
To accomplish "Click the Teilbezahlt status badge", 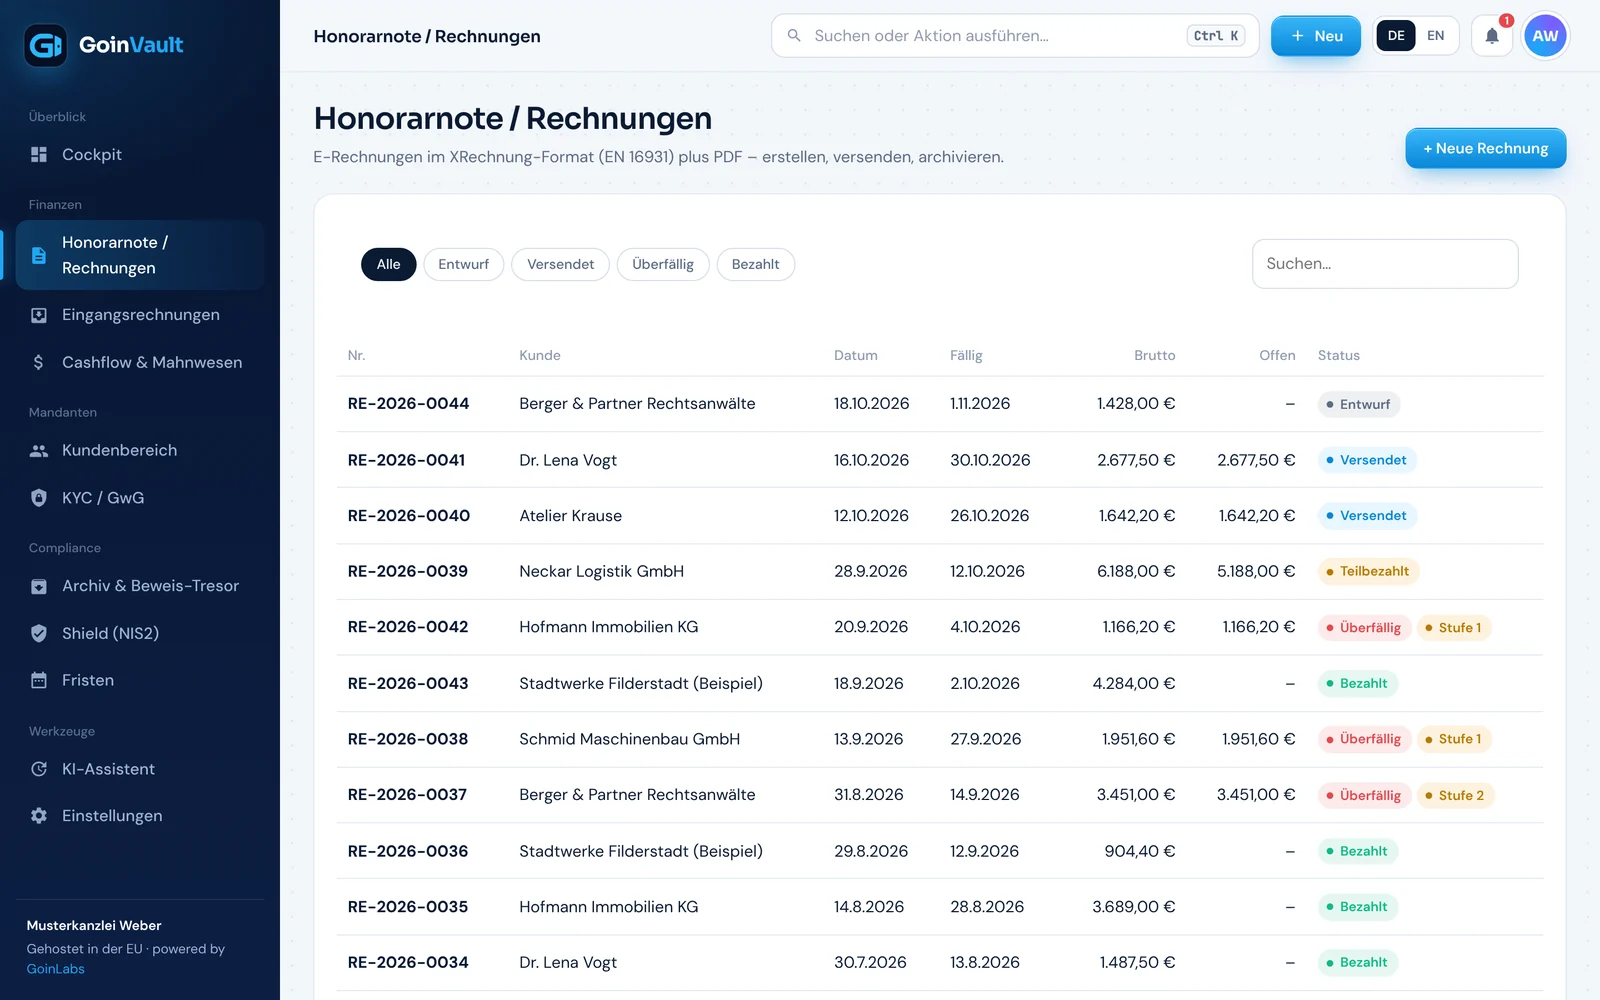I will pos(1368,572).
